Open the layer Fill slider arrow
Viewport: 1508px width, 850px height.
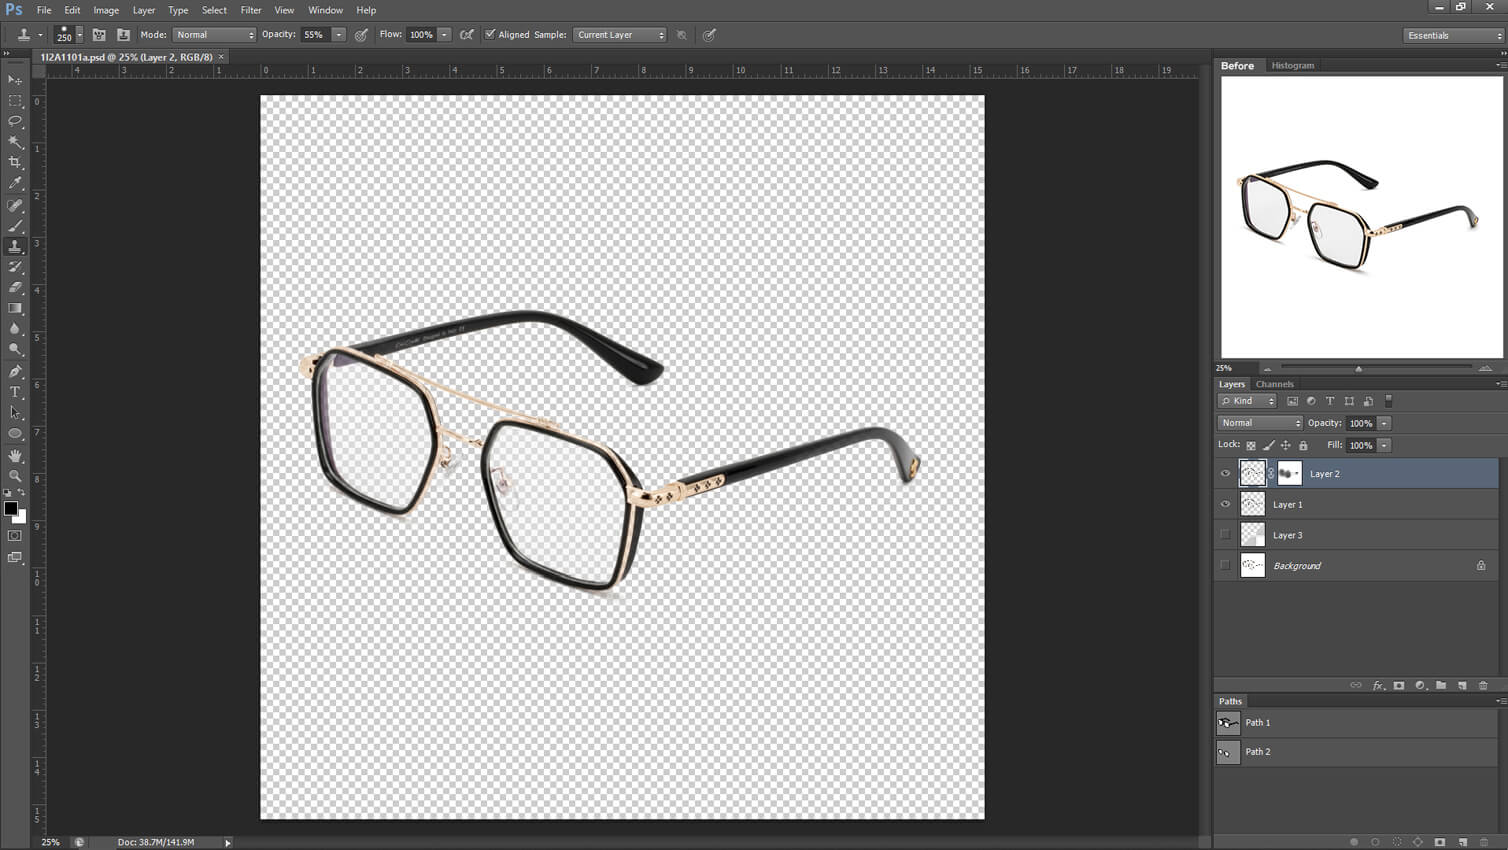(1385, 445)
